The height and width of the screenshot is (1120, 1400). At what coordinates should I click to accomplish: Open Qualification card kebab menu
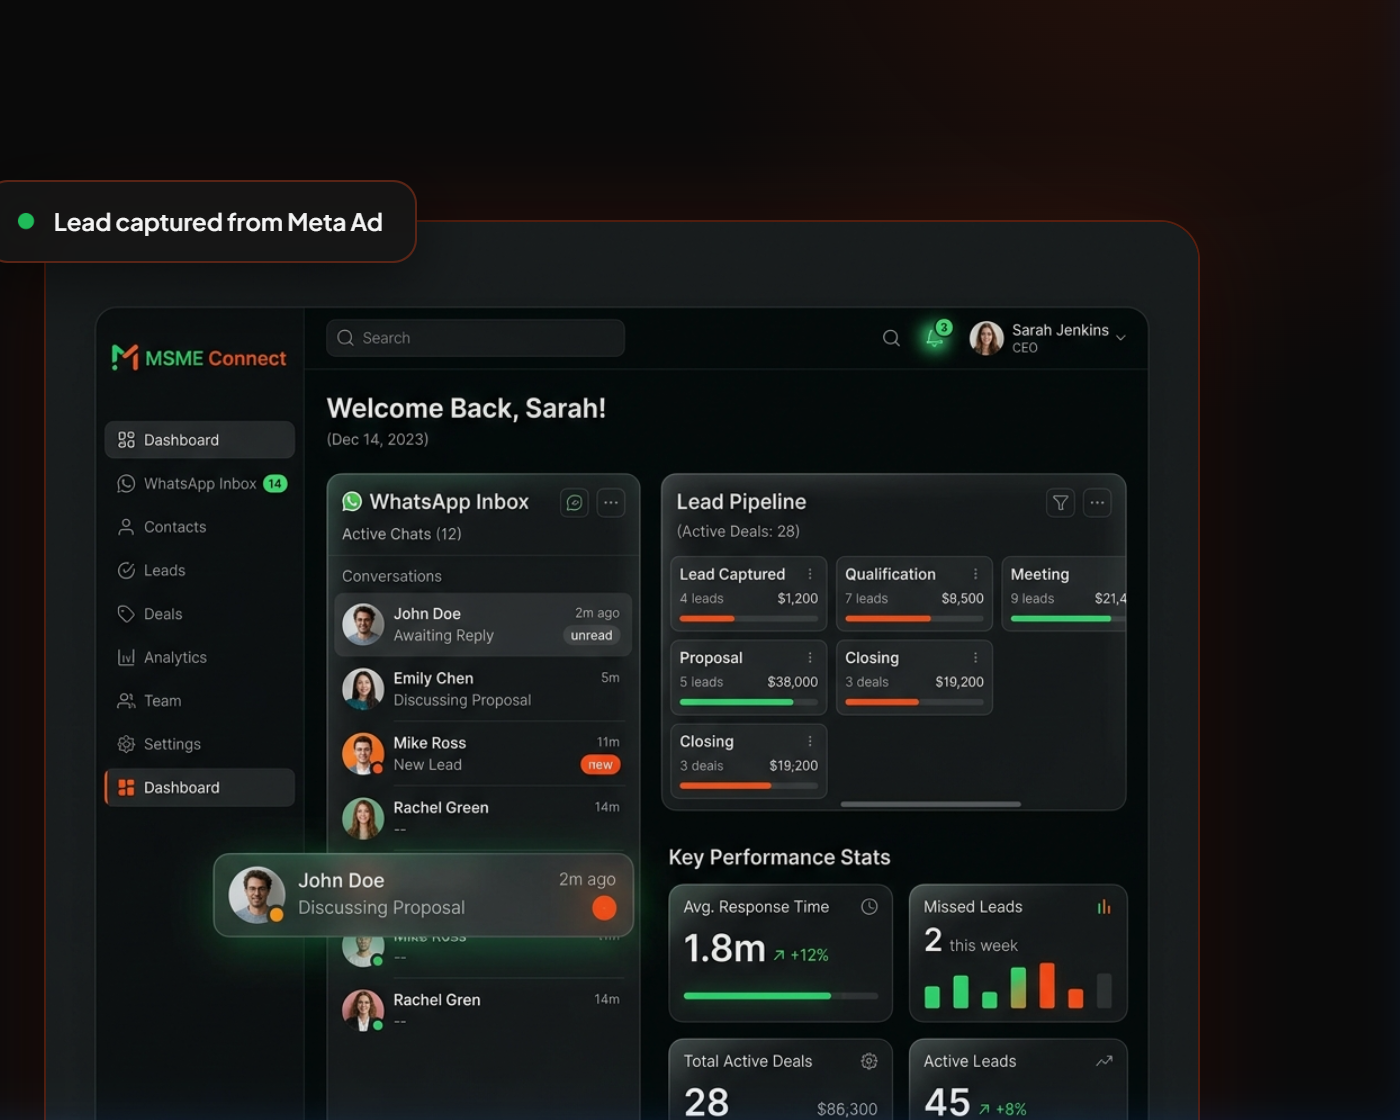(975, 574)
